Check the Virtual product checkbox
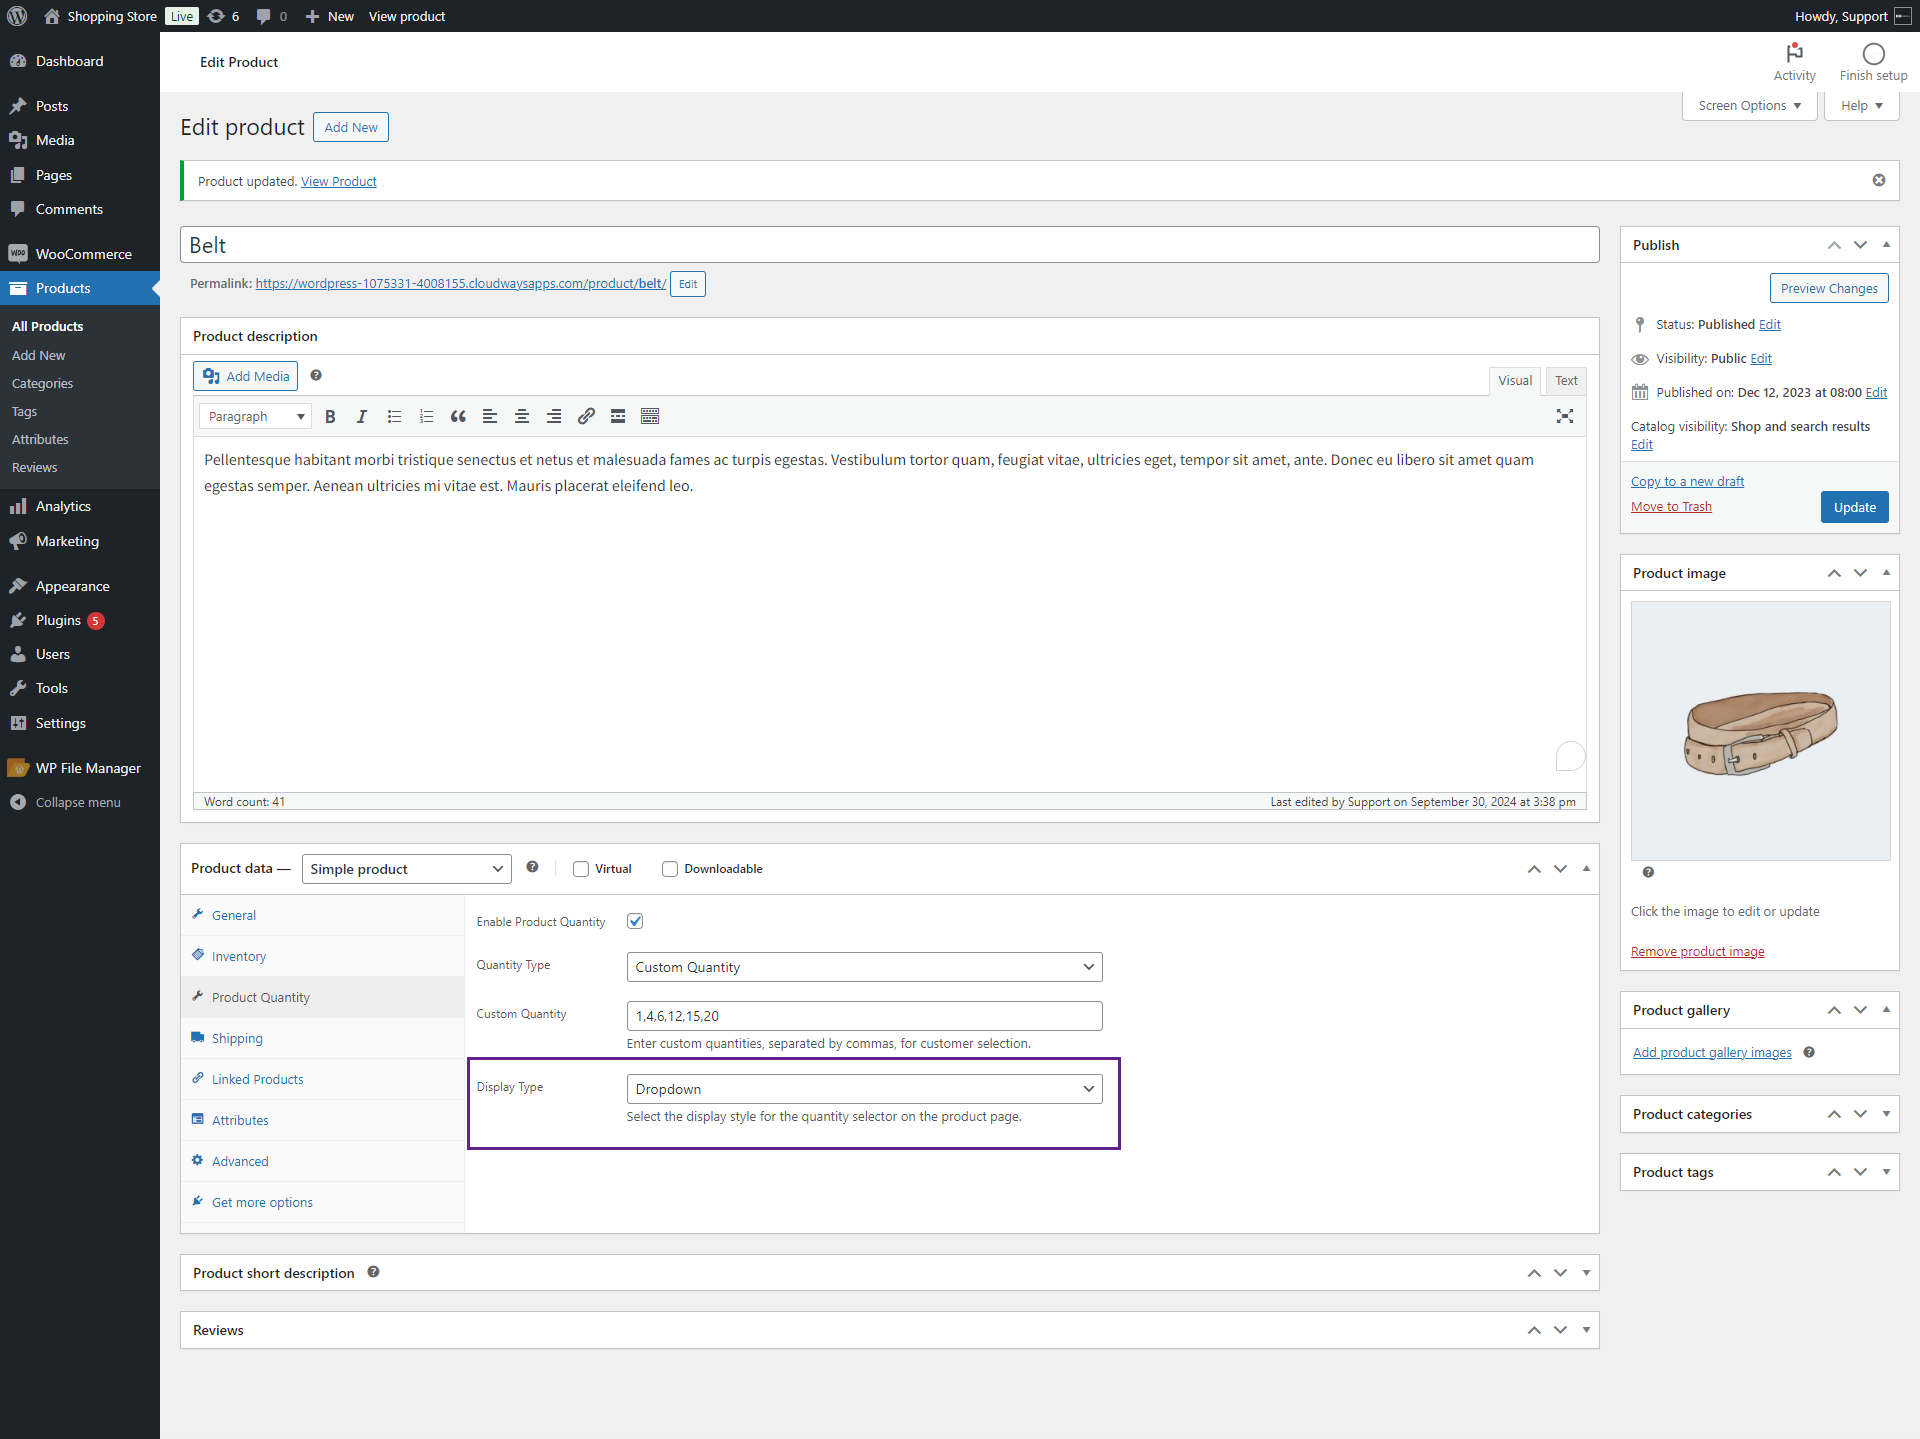The image size is (1920, 1439). (581, 869)
